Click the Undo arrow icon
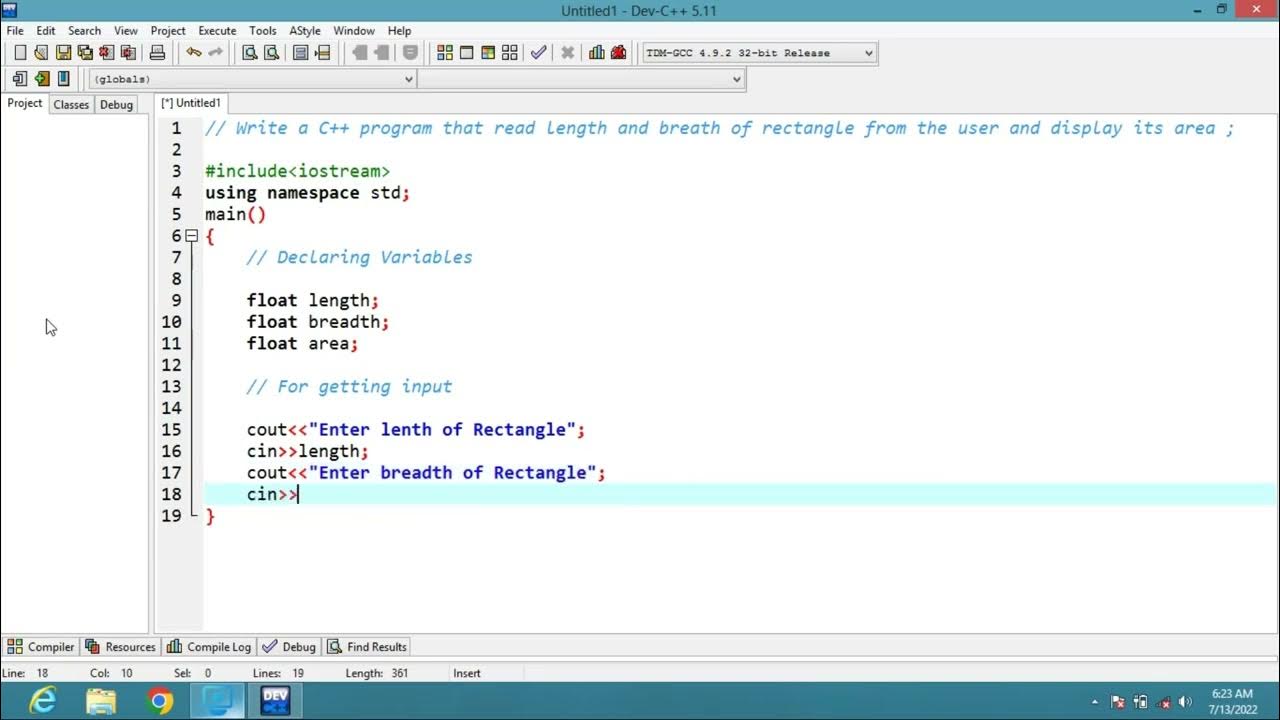Screen dimensions: 1280x720 [193, 53]
